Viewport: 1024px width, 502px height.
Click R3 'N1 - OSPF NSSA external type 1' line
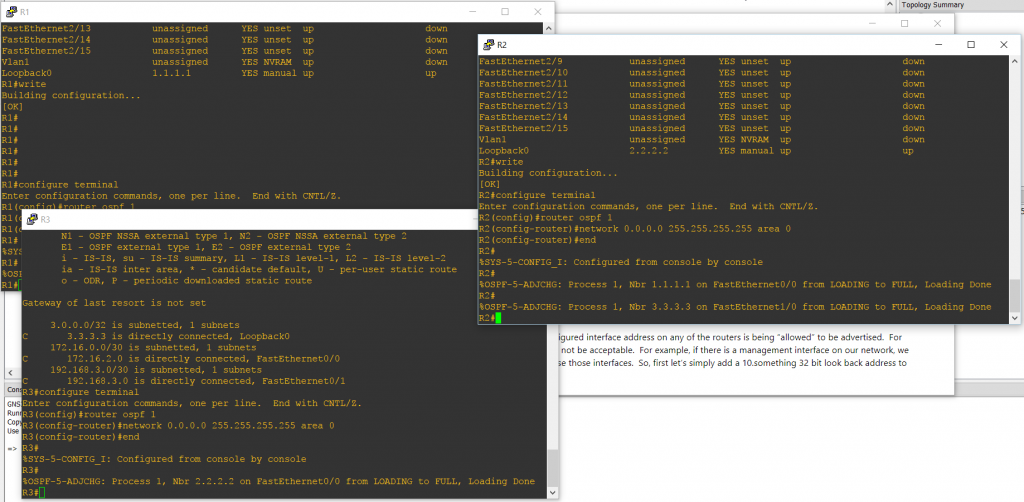(234, 236)
